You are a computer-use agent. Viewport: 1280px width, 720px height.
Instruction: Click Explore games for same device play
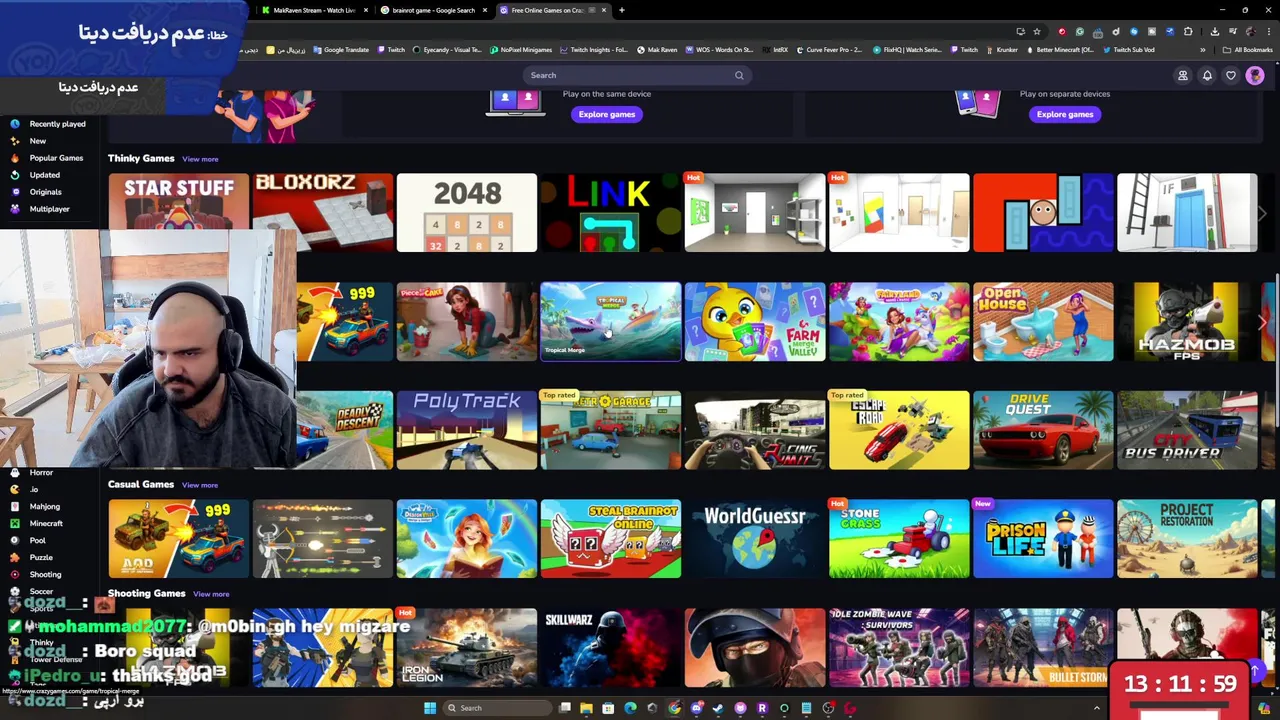pos(607,114)
